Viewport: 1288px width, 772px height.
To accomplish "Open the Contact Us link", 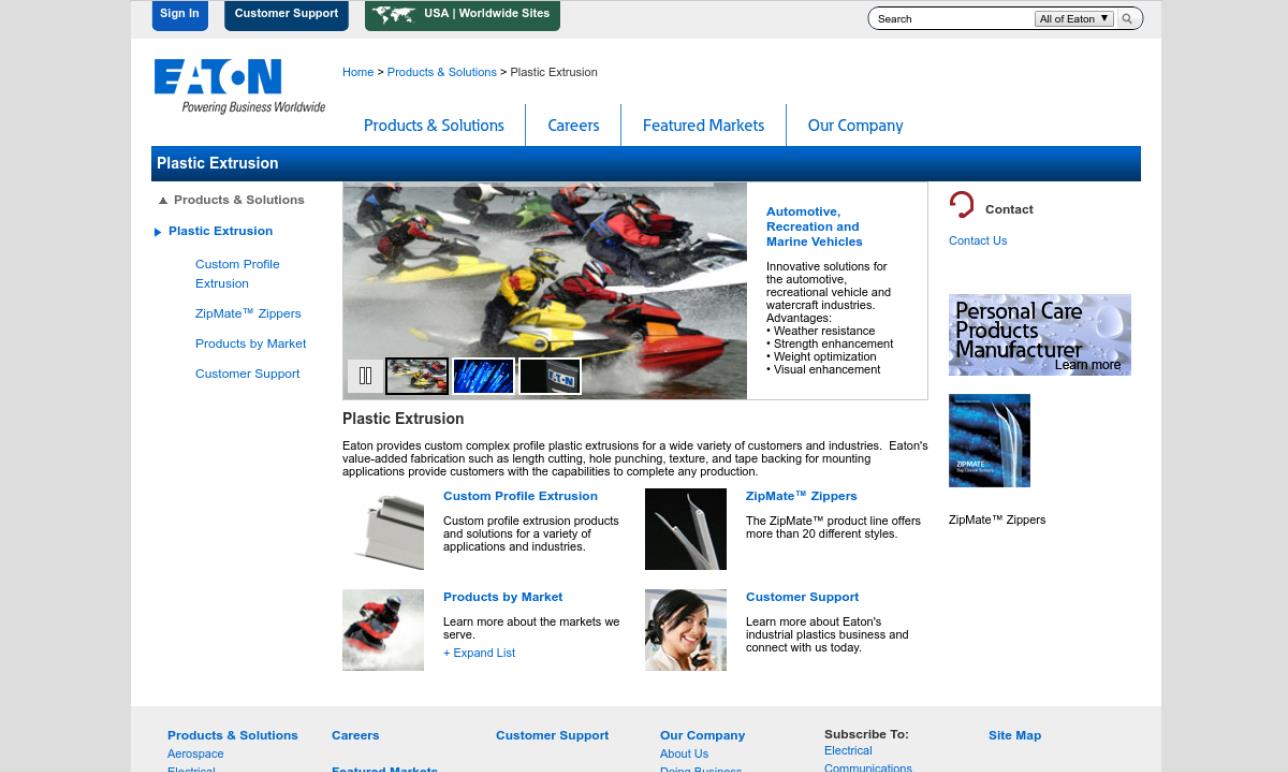I will click(977, 240).
